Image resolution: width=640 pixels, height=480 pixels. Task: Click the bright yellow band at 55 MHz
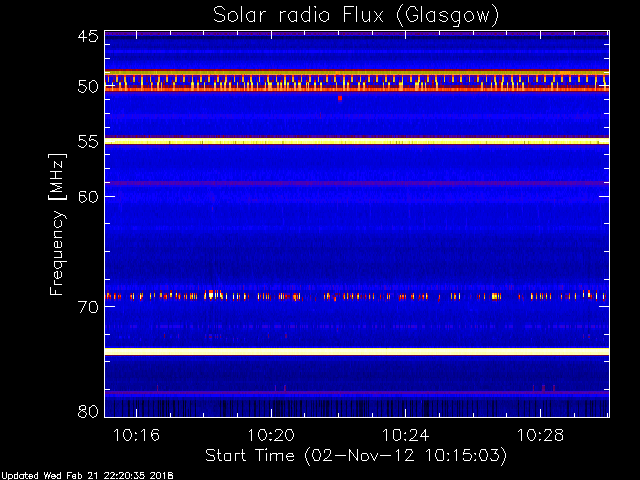coord(357,141)
